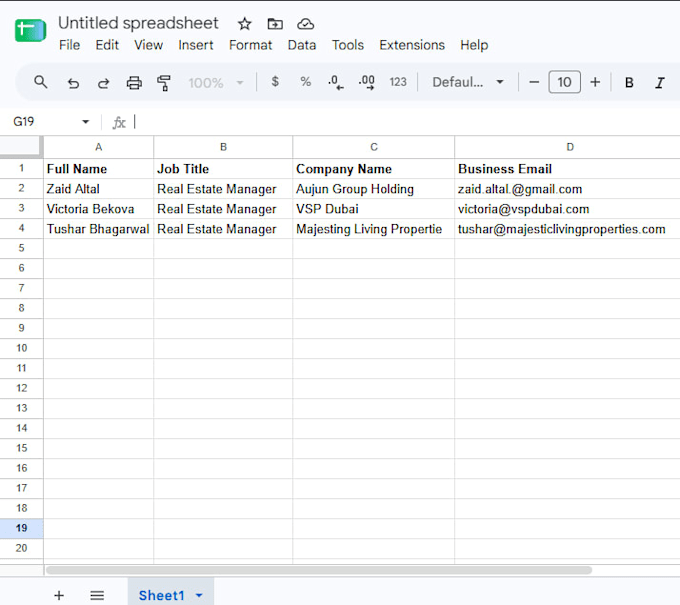The height and width of the screenshot is (605, 680).
Task: Open the Data menu
Action: (x=302, y=45)
